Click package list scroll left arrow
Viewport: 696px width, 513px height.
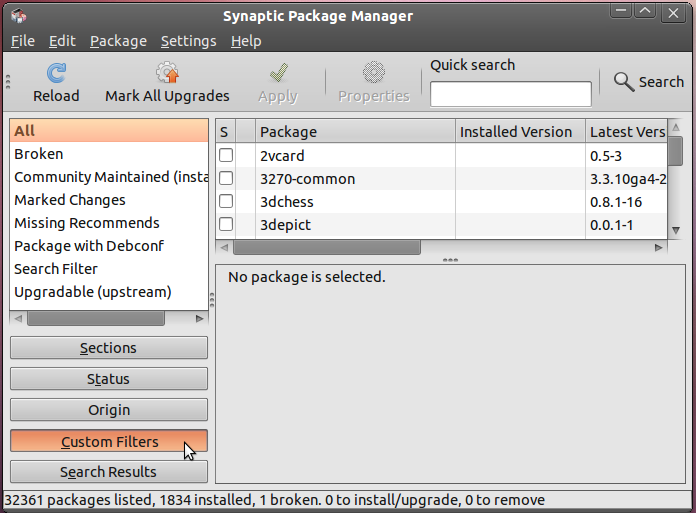point(224,248)
